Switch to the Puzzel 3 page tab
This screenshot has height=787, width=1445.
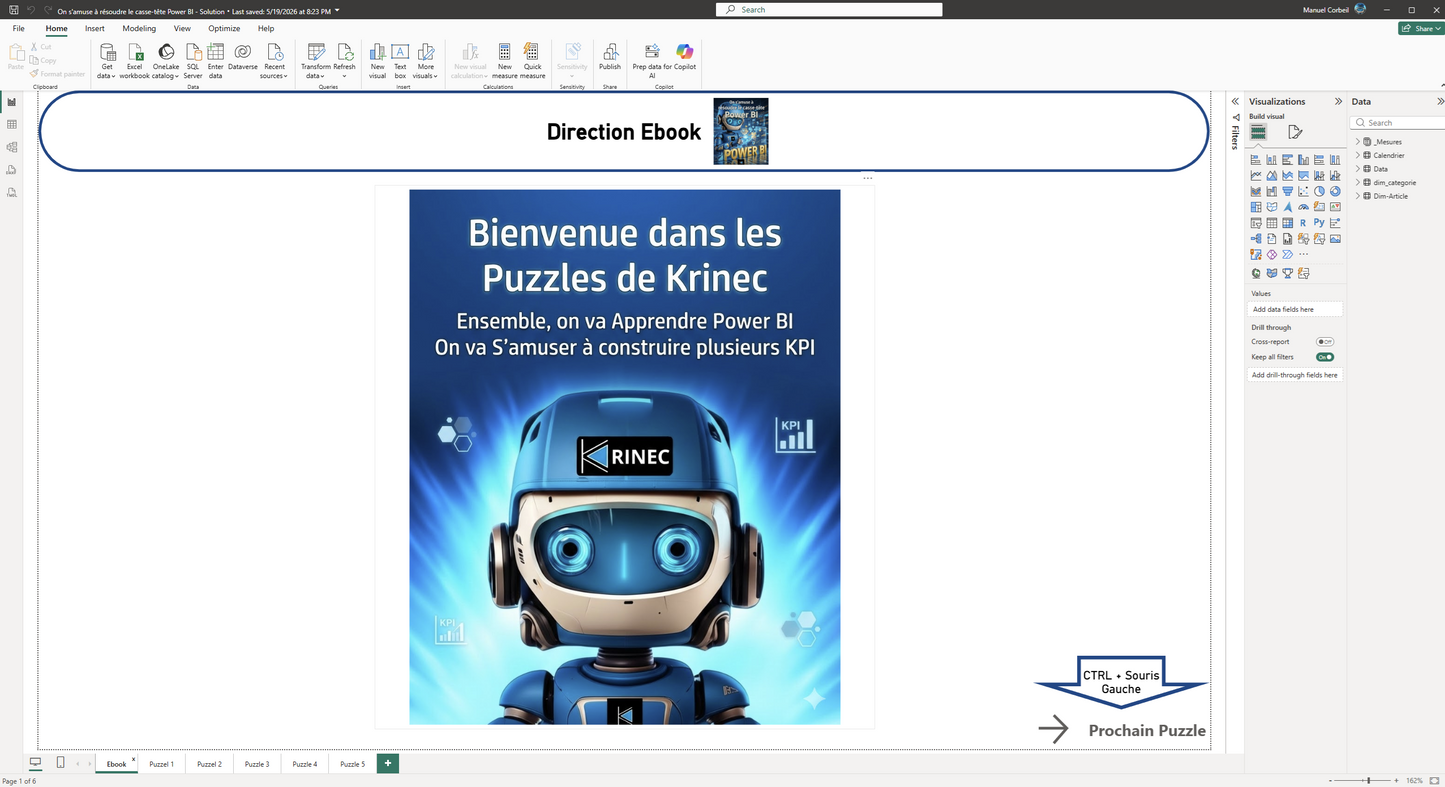257,764
